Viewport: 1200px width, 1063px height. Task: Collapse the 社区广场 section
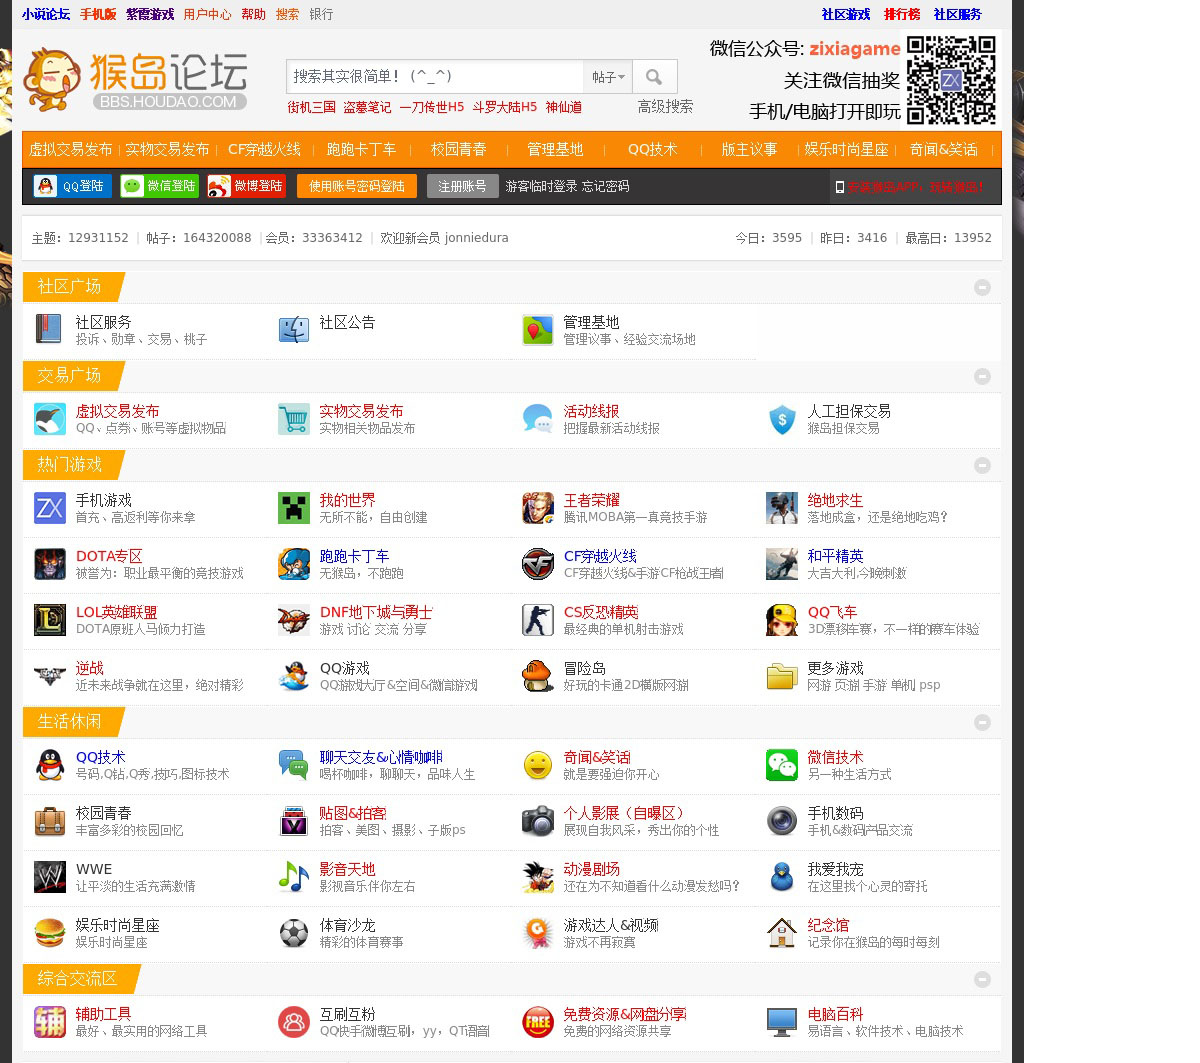point(982,287)
